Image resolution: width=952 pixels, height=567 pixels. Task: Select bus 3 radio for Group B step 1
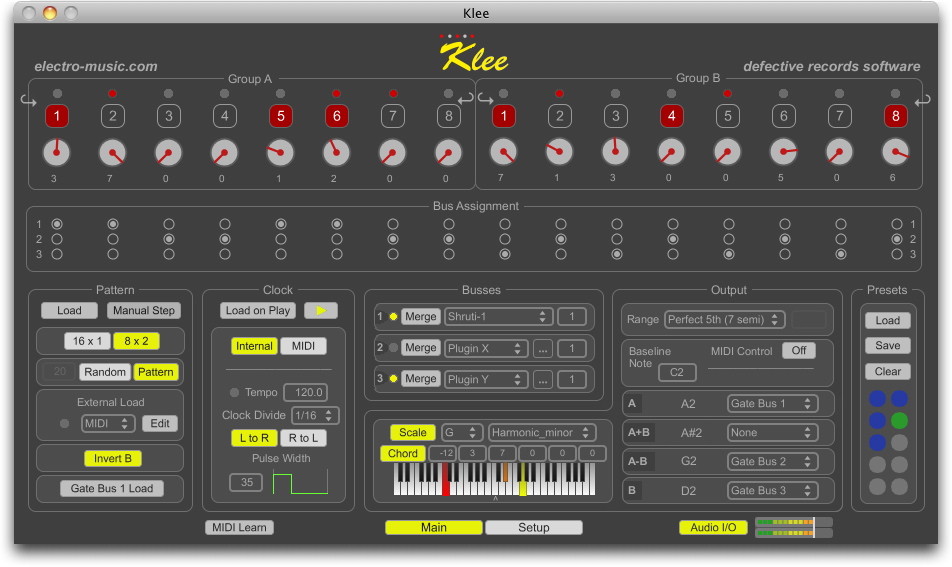[505, 254]
